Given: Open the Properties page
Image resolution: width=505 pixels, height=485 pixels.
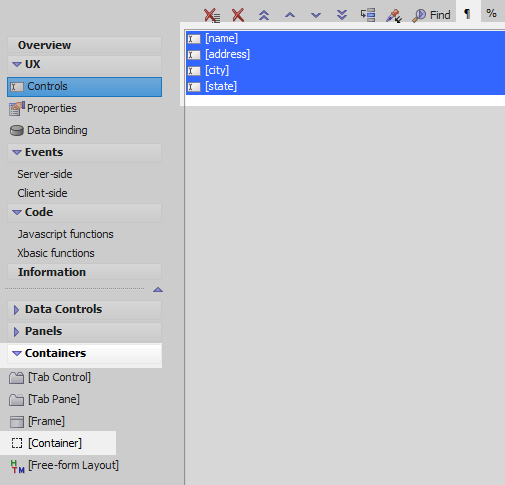Looking at the screenshot, I should coord(43,108).
